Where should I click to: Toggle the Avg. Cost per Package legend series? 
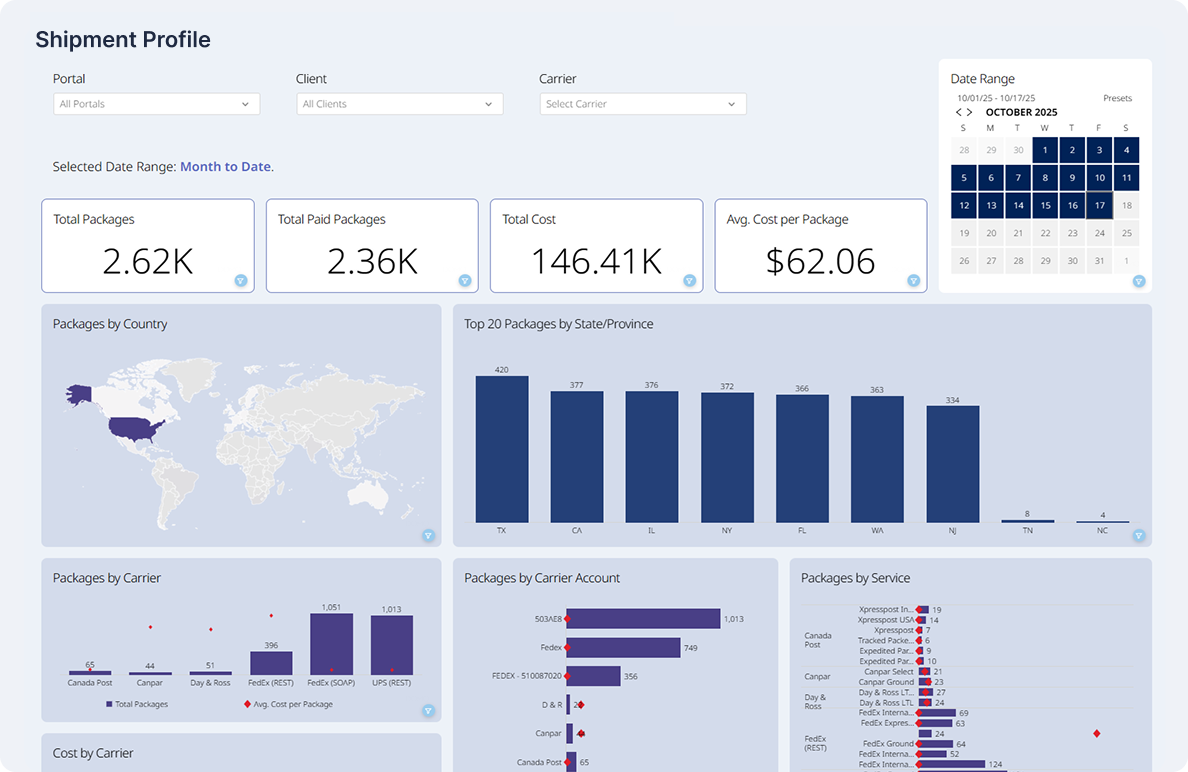click(288, 704)
